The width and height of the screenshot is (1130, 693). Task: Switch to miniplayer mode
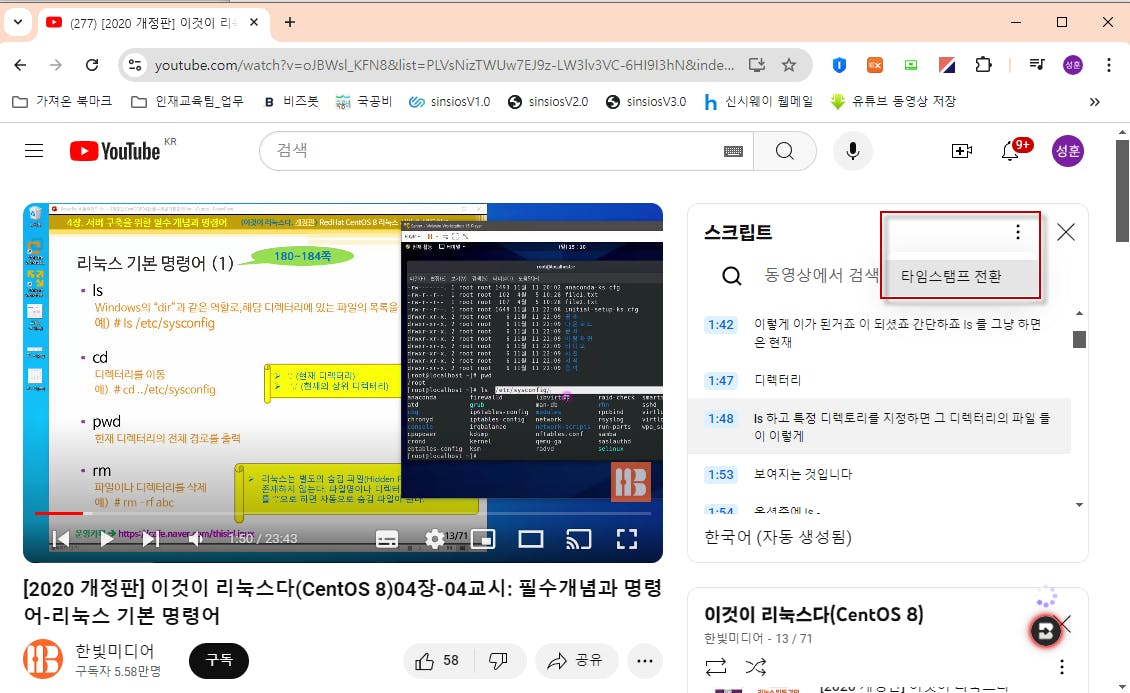483,539
